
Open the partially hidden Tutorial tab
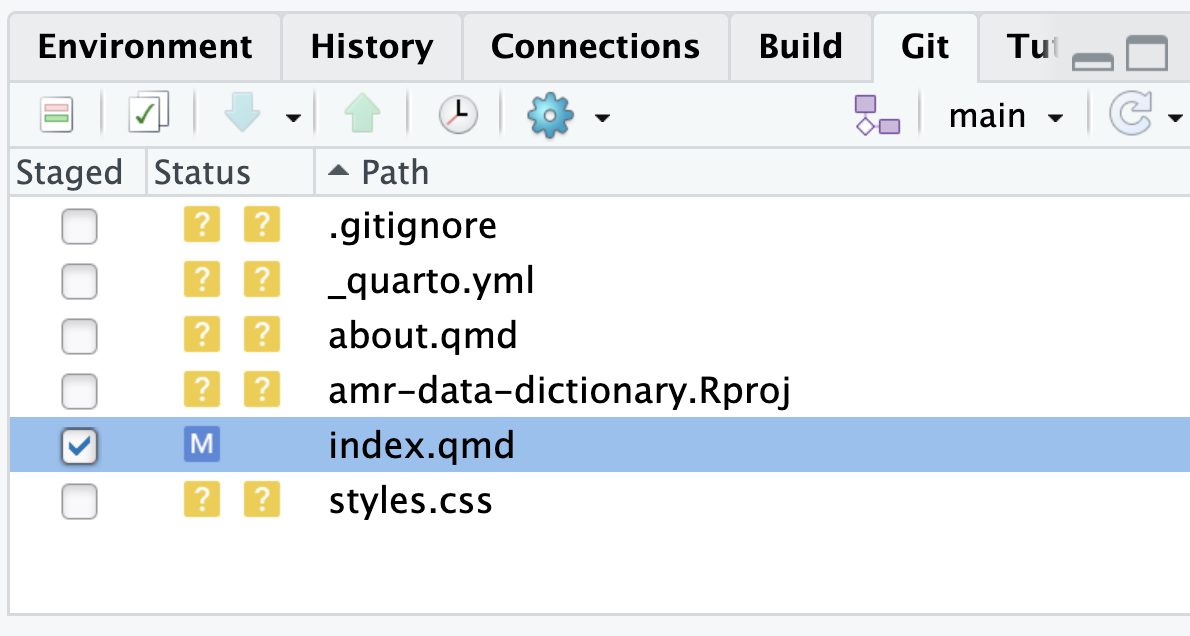[x=1031, y=47]
